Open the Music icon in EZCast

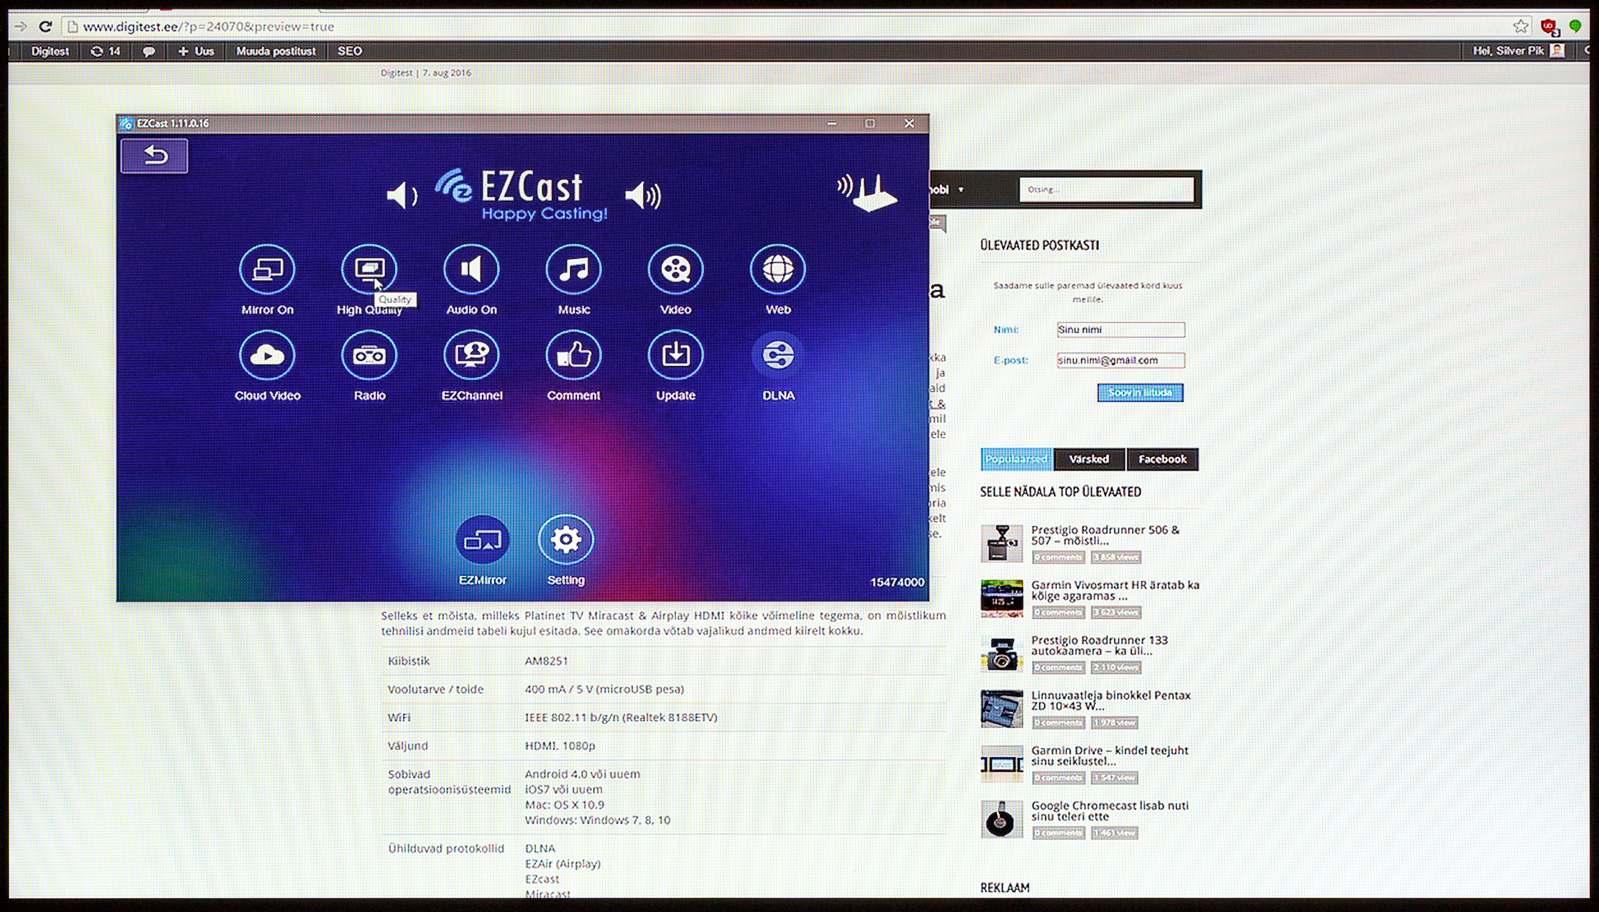click(x=573, y=270)
